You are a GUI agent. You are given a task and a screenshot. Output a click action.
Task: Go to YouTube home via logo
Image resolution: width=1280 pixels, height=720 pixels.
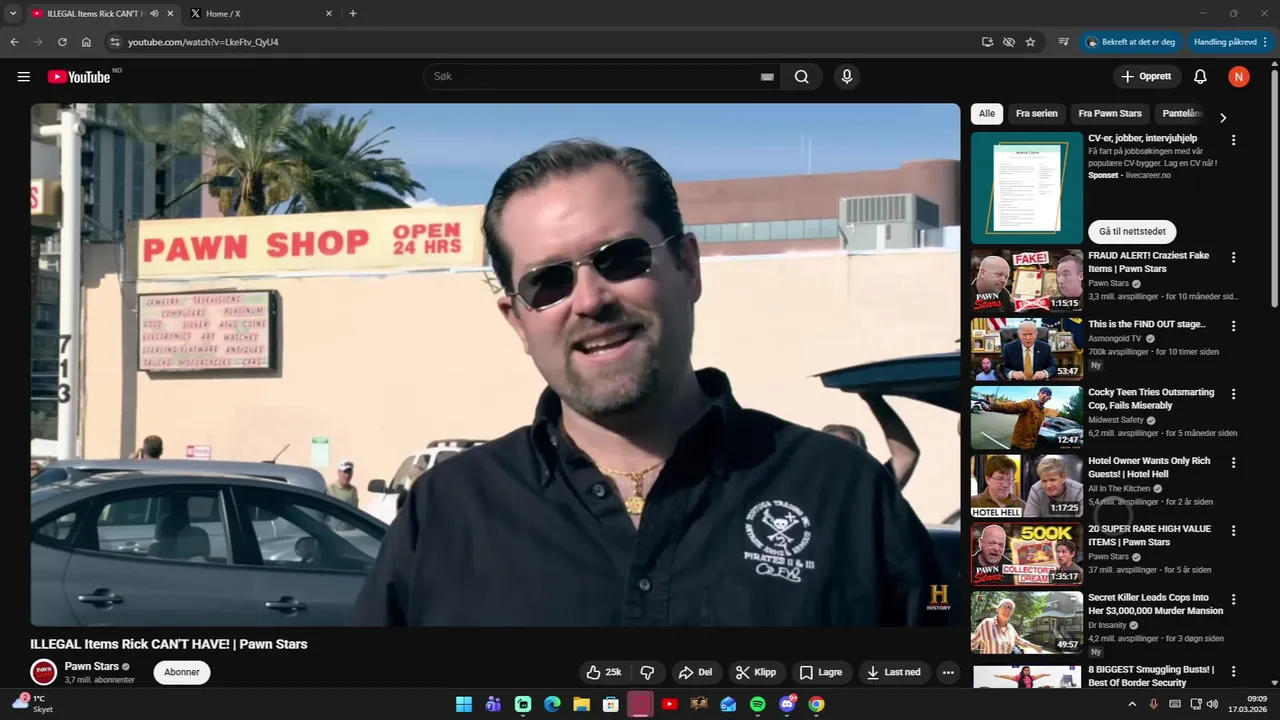79,77
